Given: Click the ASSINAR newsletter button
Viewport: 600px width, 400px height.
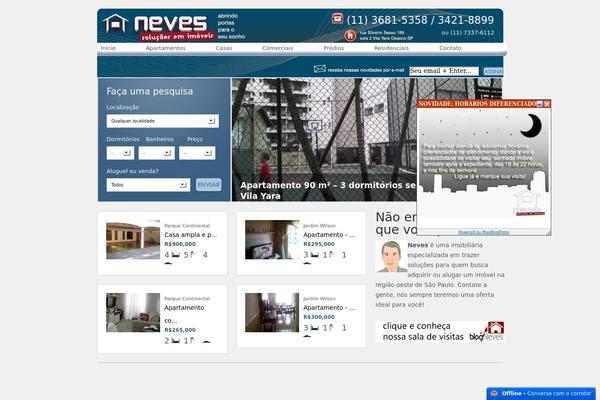Looking at the screenshot, I should (493, 71).
